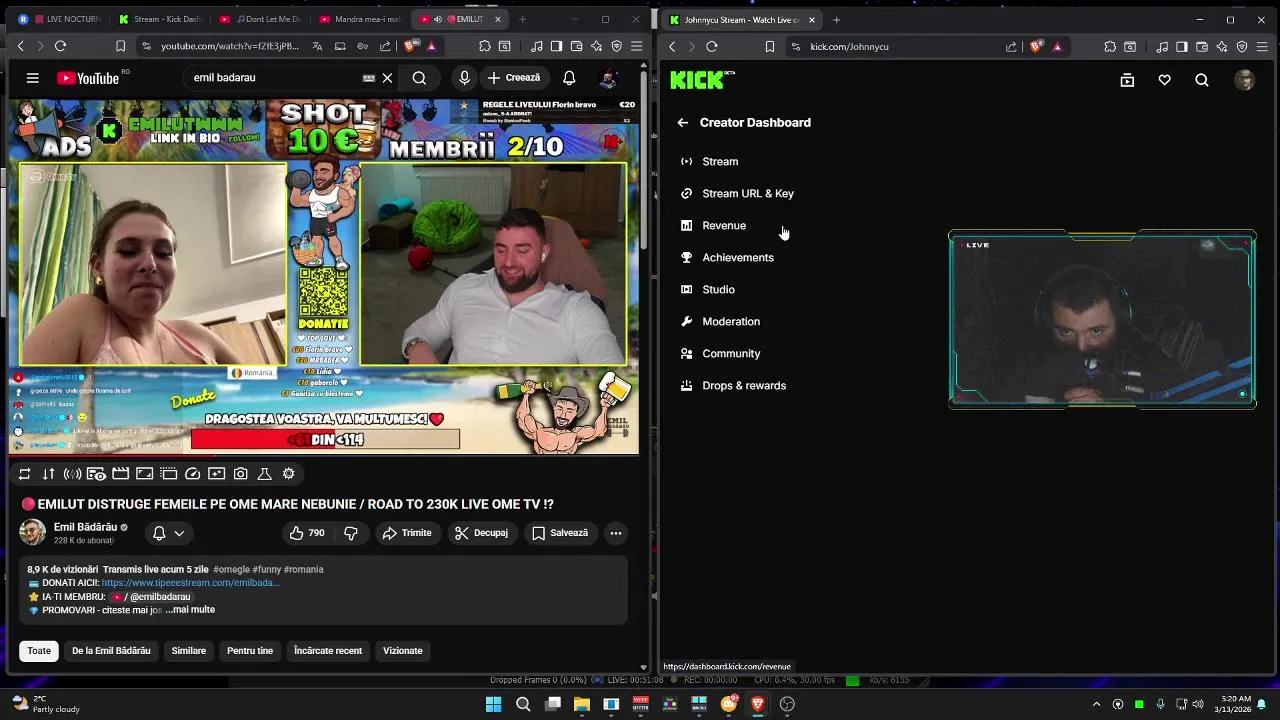The width and height of the screenshot is (1280, 720).
Task: Switch to Stream - Kick Dashboard tab
Action: (x=160, y=19)
